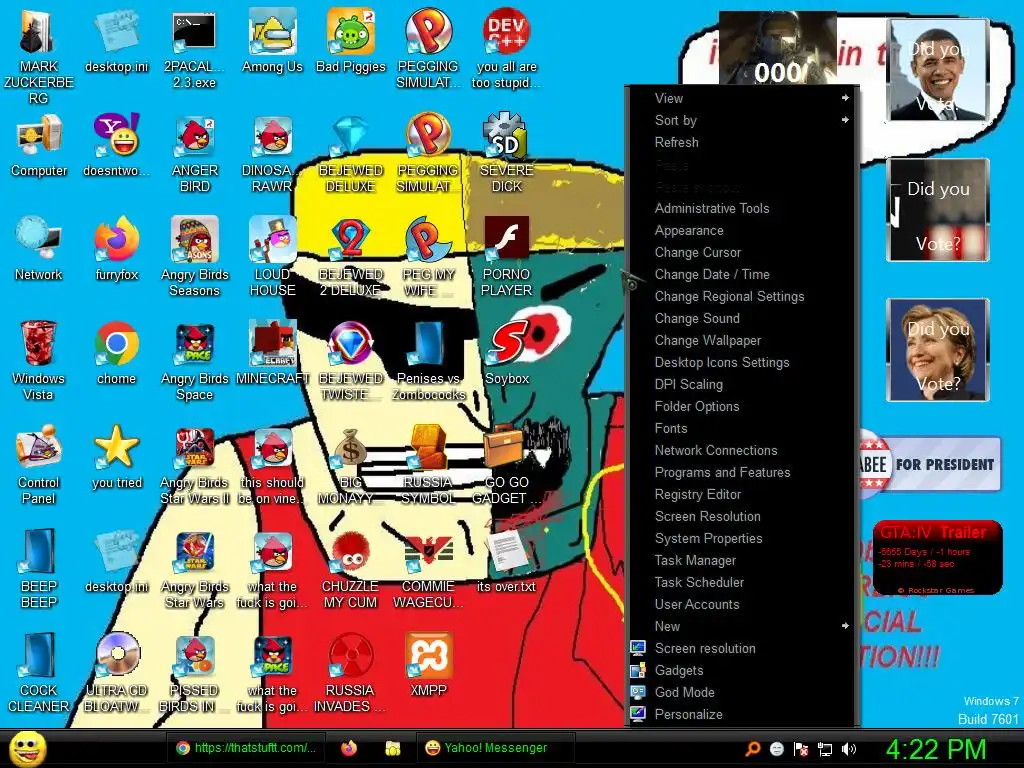Open the GO GO GADGET briefcase icon
Screen dimensions: 1024x768
[x=506, y=464]
